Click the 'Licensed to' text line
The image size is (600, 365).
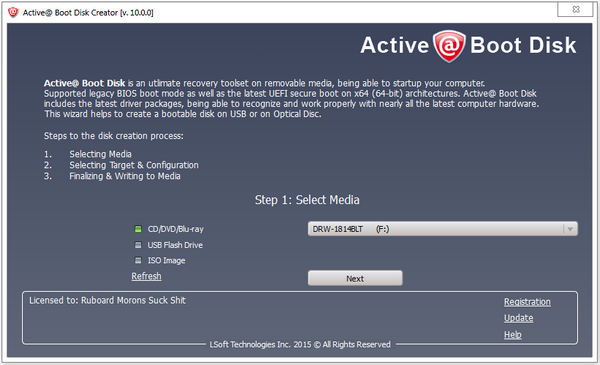click(108, 300)
